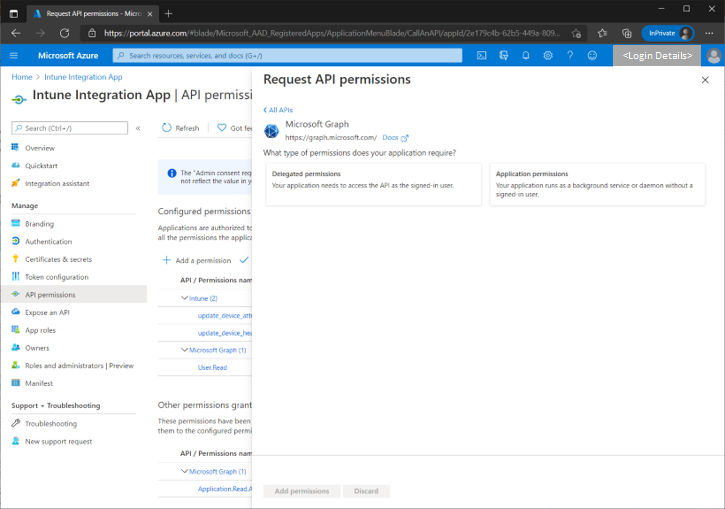
Task: Click the <Login Details> account label
Action: (x=657, y=56)
